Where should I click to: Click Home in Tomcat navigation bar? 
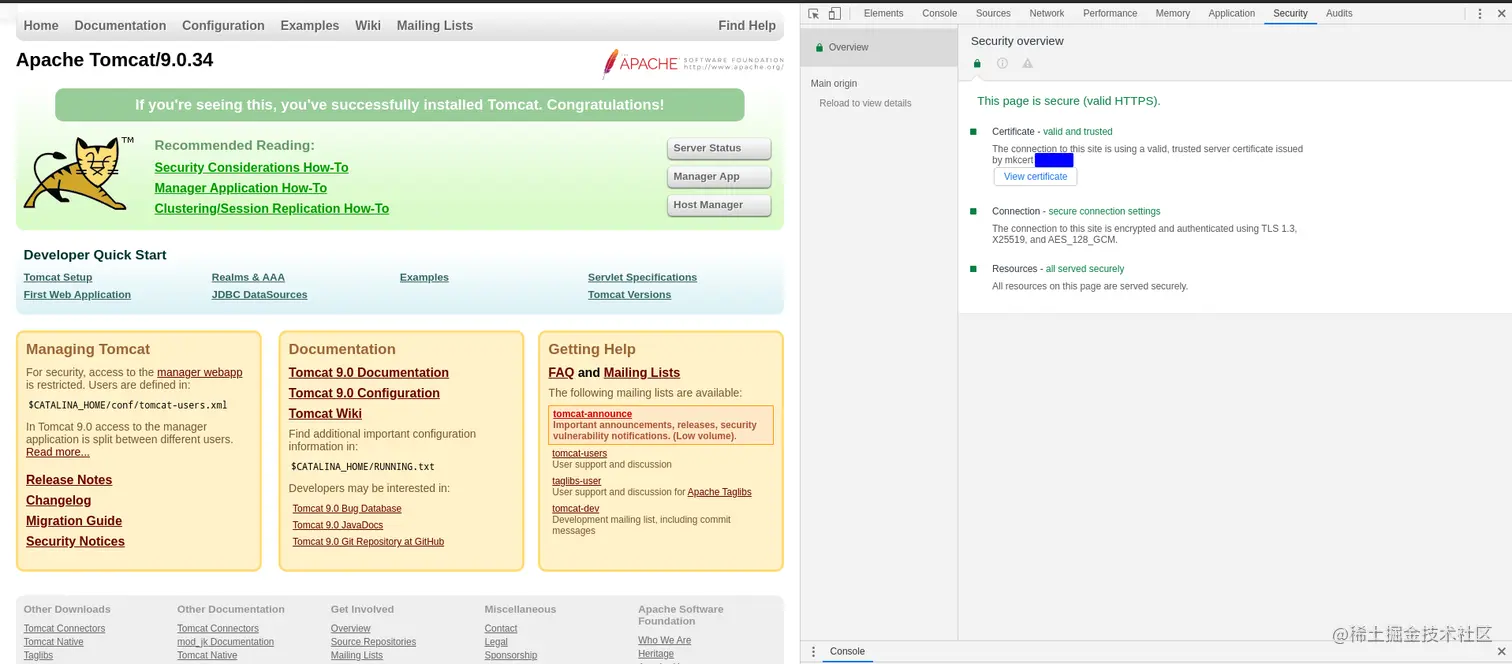coord(41,25)
